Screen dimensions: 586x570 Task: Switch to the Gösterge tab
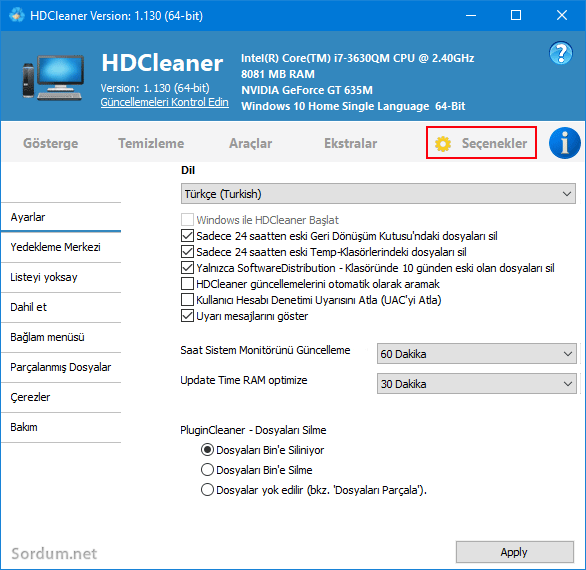click(x=51, y=144)
